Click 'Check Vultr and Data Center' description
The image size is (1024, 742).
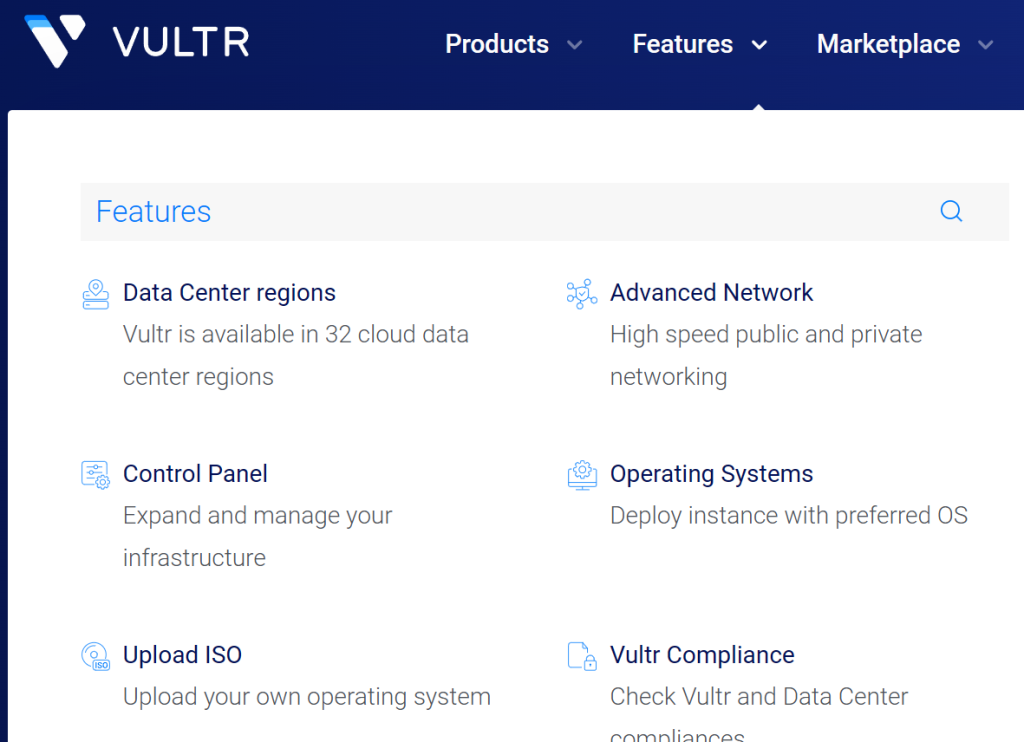[x=759, y=696]
